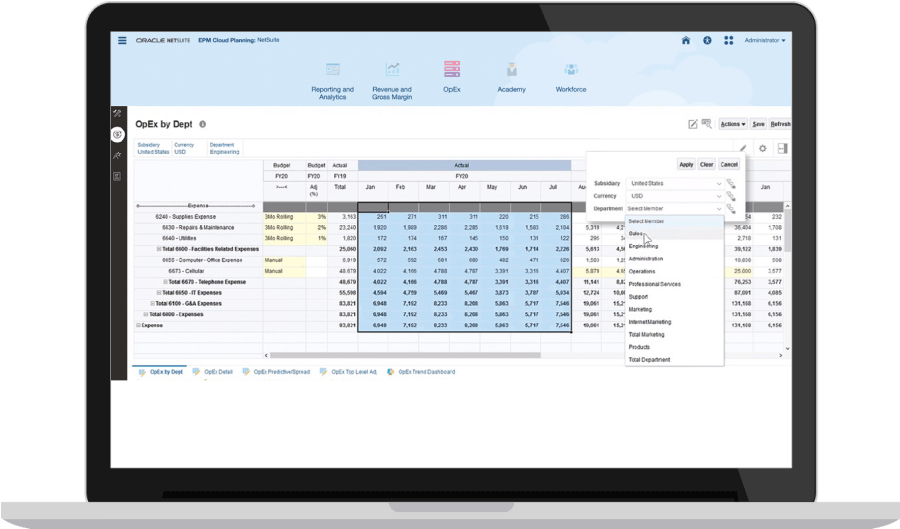The image size is (900, 529).
Task: Click the edit members pencil icon
Action: (x=742, y=148)
